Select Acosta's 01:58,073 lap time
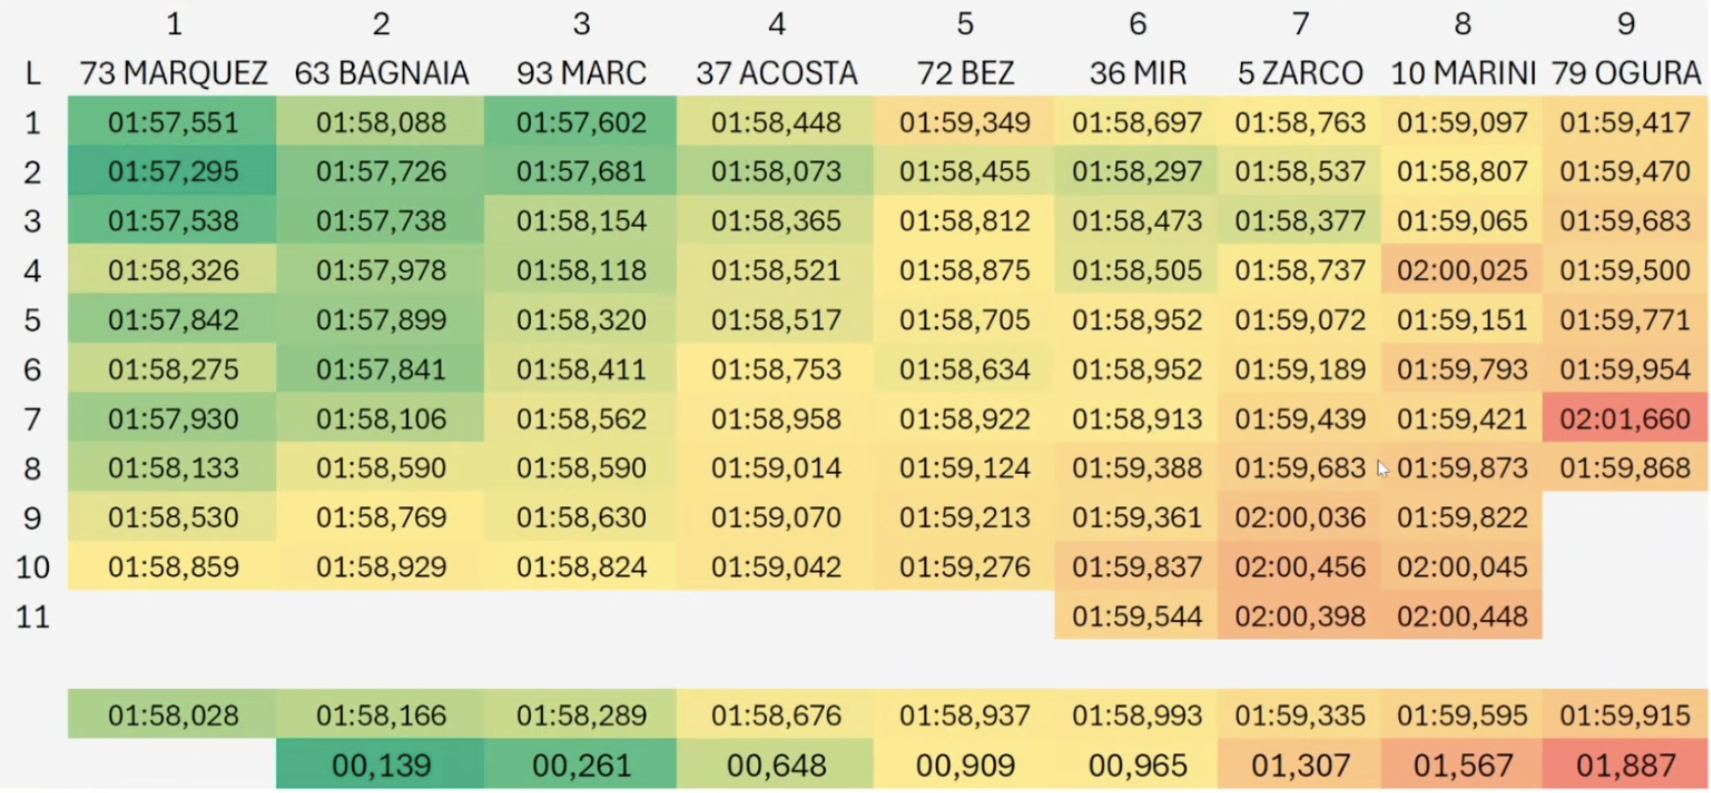 [x=776, y=172]
